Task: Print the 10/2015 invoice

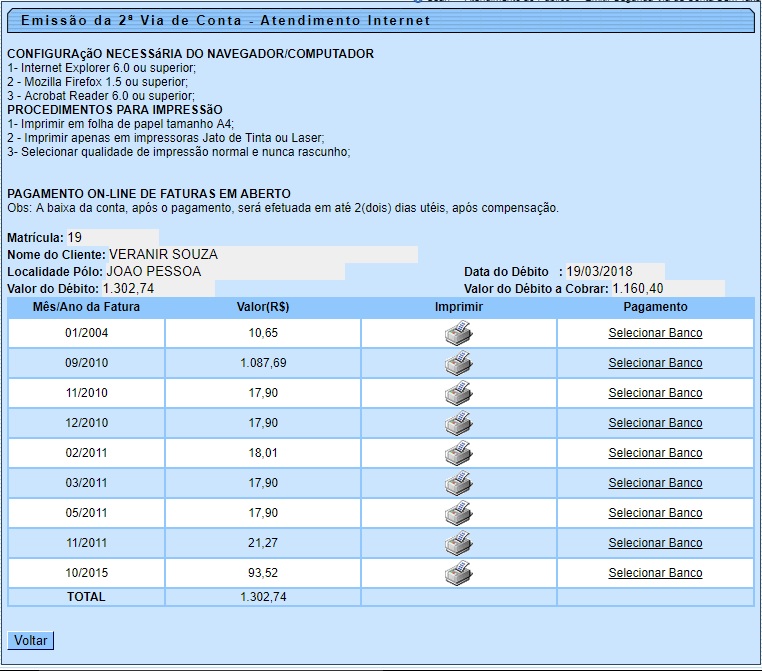Action: coord(458,573)
